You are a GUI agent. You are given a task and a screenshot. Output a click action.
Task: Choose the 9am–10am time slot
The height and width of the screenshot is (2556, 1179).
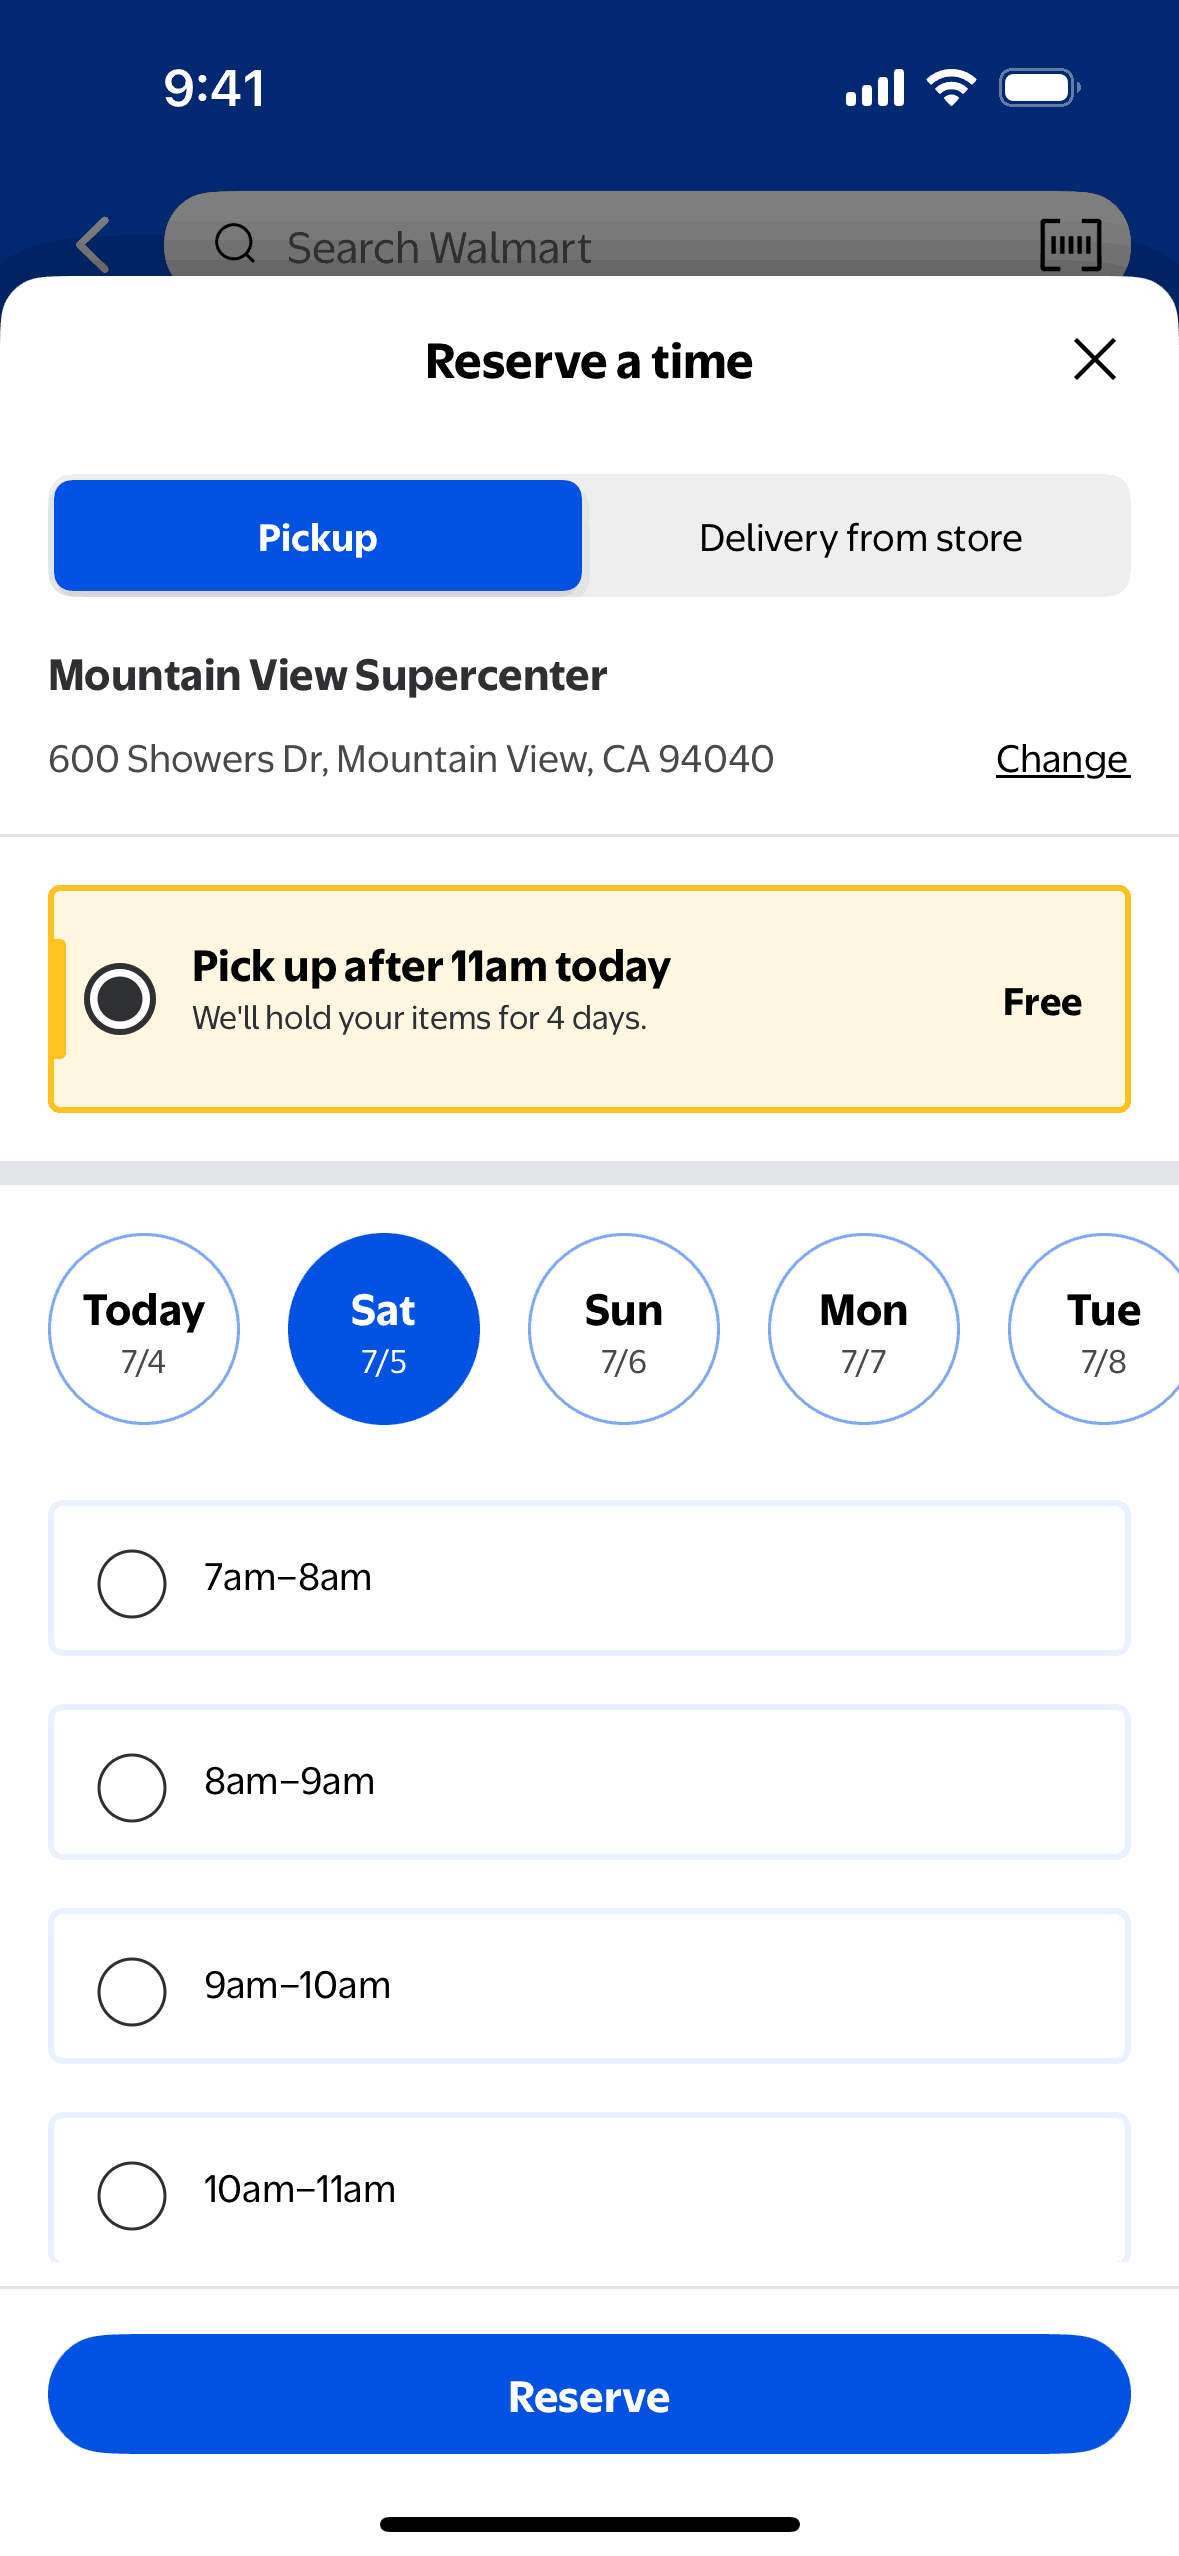click(x=132, y=1991)
